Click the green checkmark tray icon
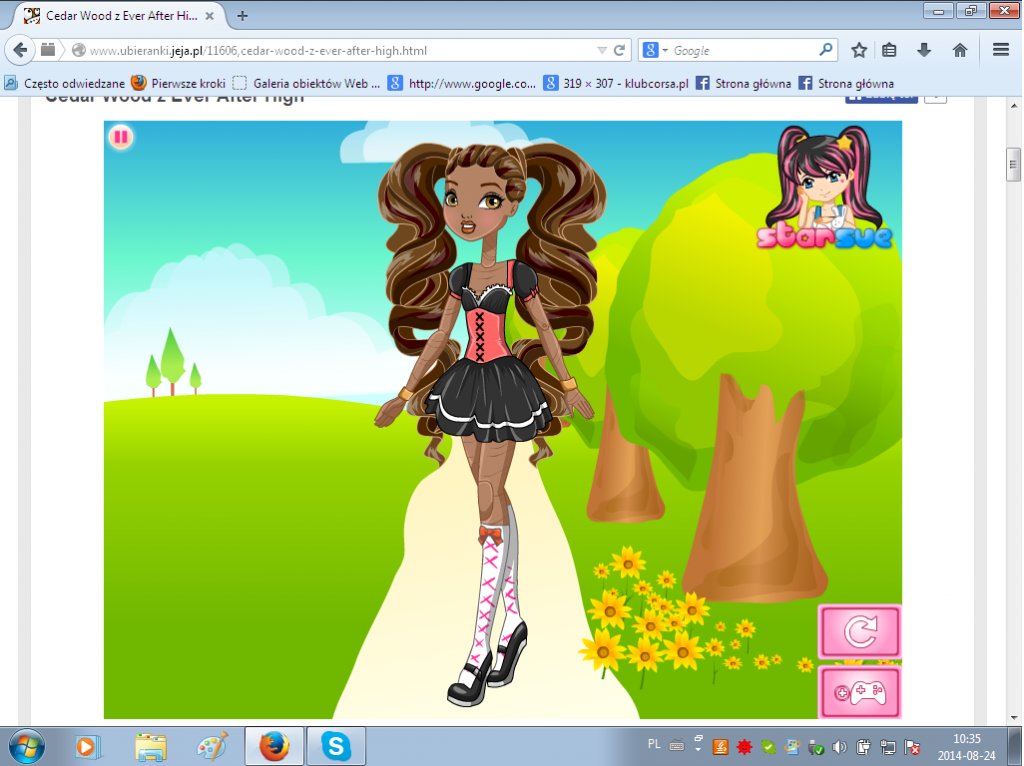 coord(768,746)
